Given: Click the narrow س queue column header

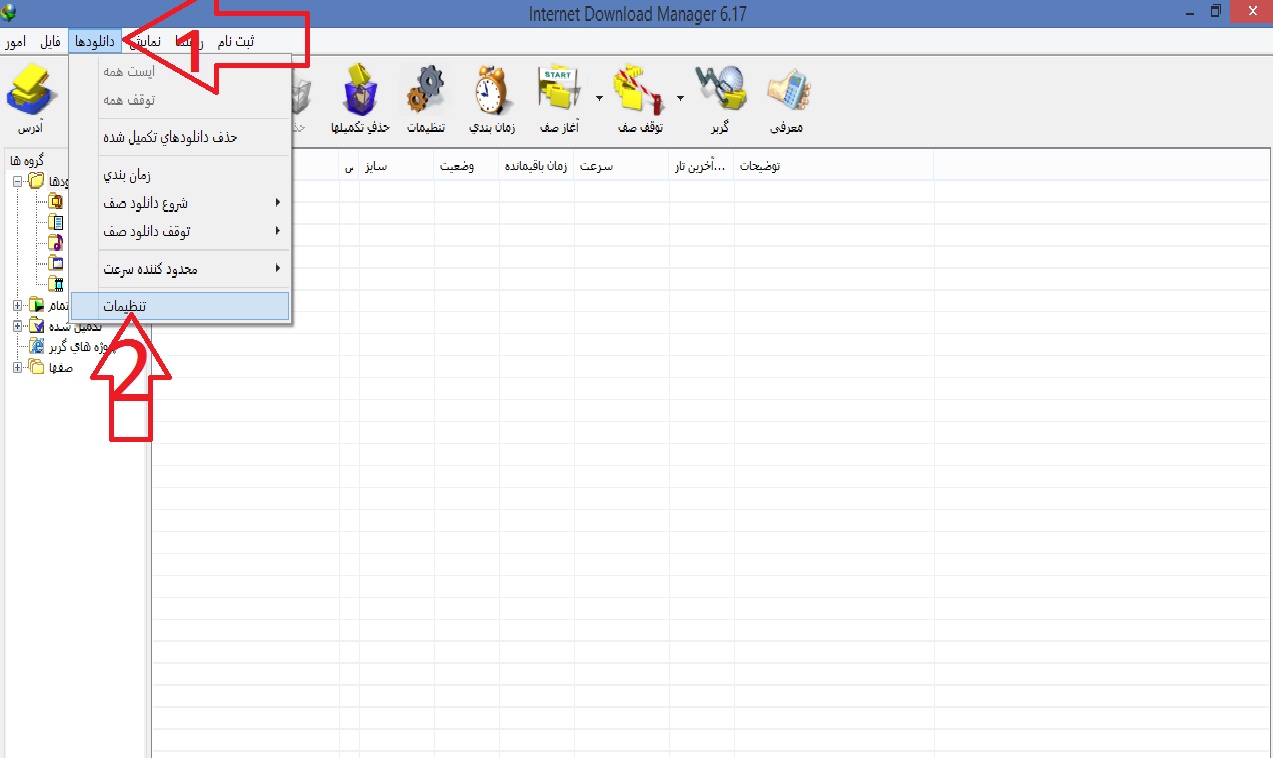Looking at the screenshot, I should pyautogui.click(x=349, y=166).
